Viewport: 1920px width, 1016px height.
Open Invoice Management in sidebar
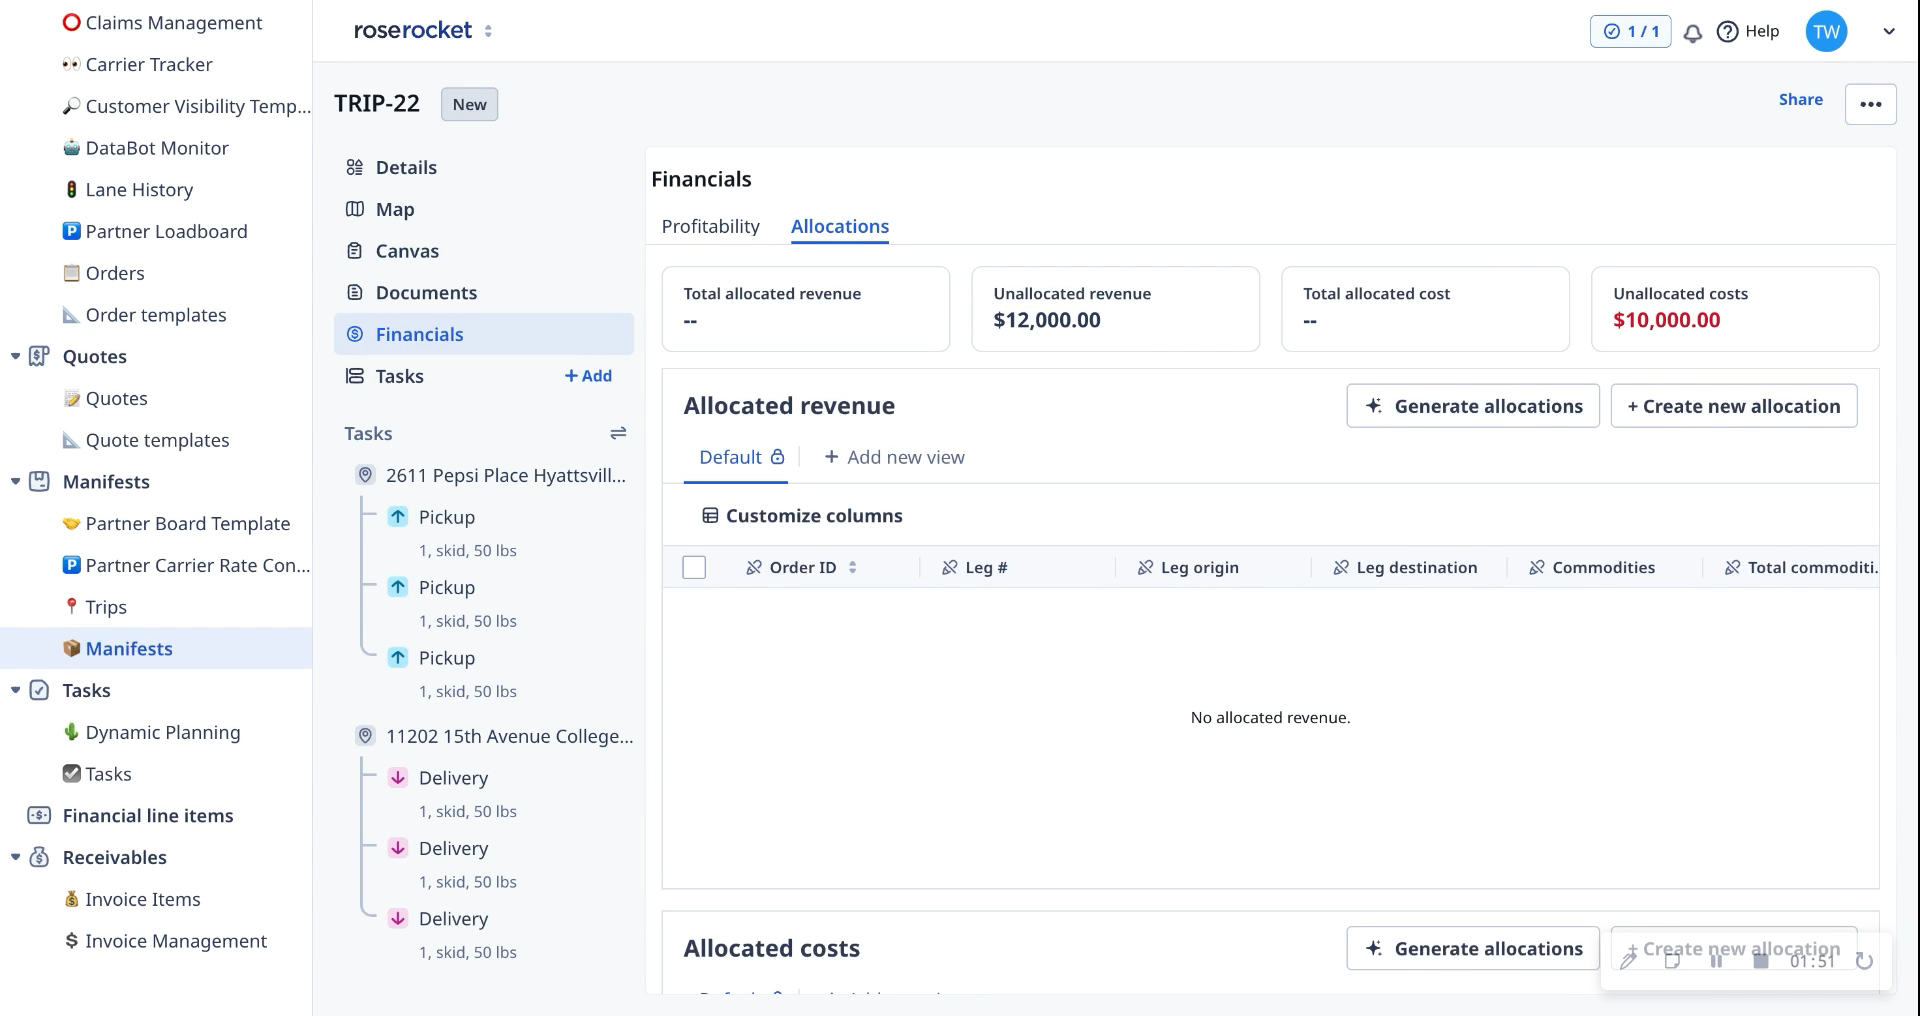176,941
